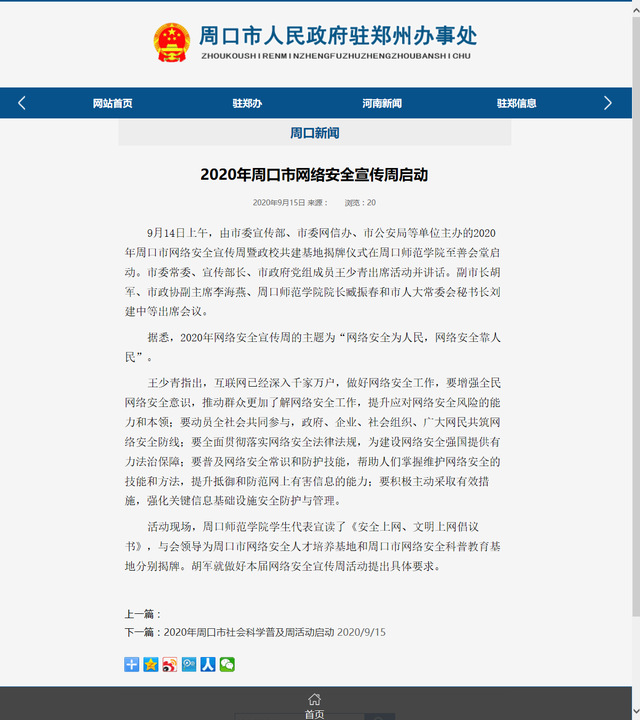Image resolution: width=640 pixels, height=720 pixels.
Task: Click article title 2020年周口市网络安全宣传周启动
Action: (314, 175)
